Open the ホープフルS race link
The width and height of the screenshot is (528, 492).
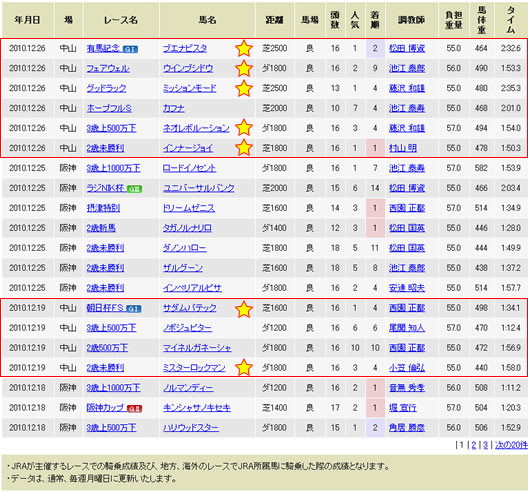109,108
